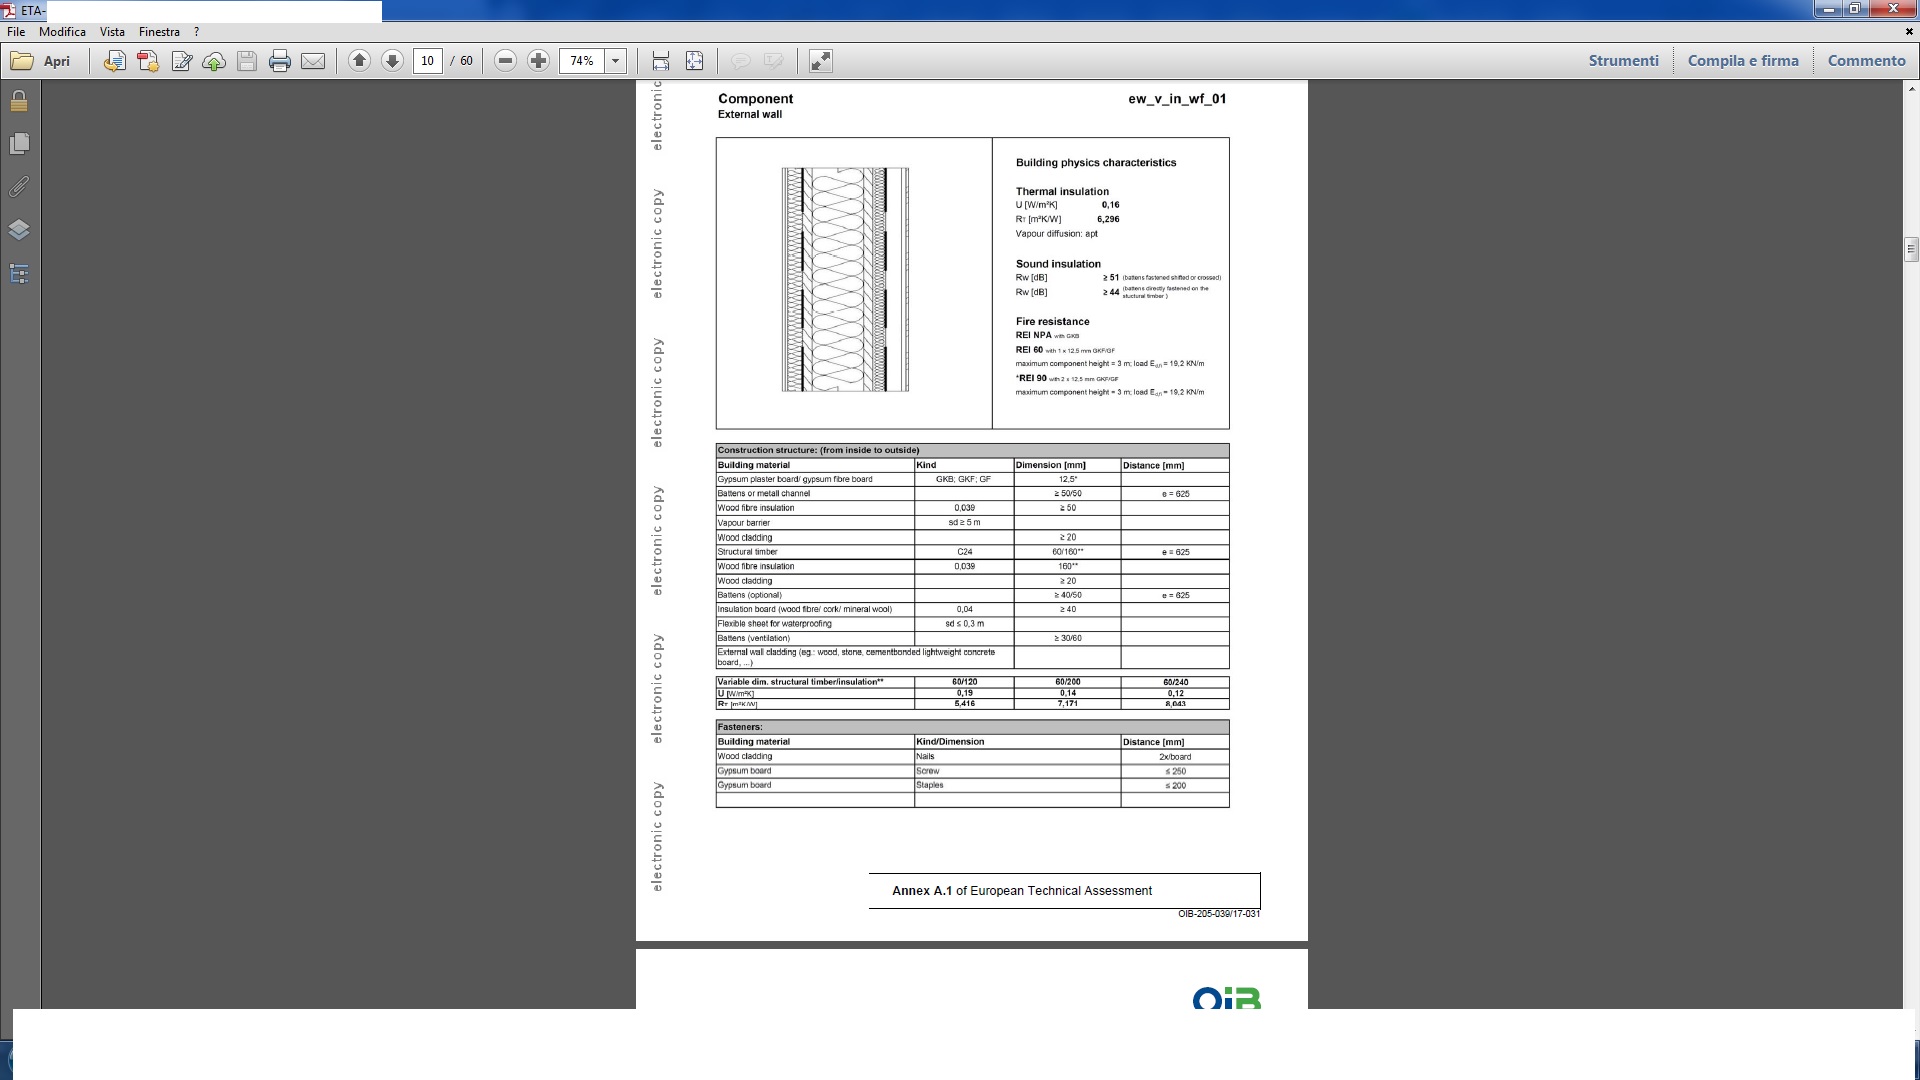Viewport: 1920px width, 1080px height.
Task: Click the 'Thermal insulation' heading
Action: [x=1062, y=191]
